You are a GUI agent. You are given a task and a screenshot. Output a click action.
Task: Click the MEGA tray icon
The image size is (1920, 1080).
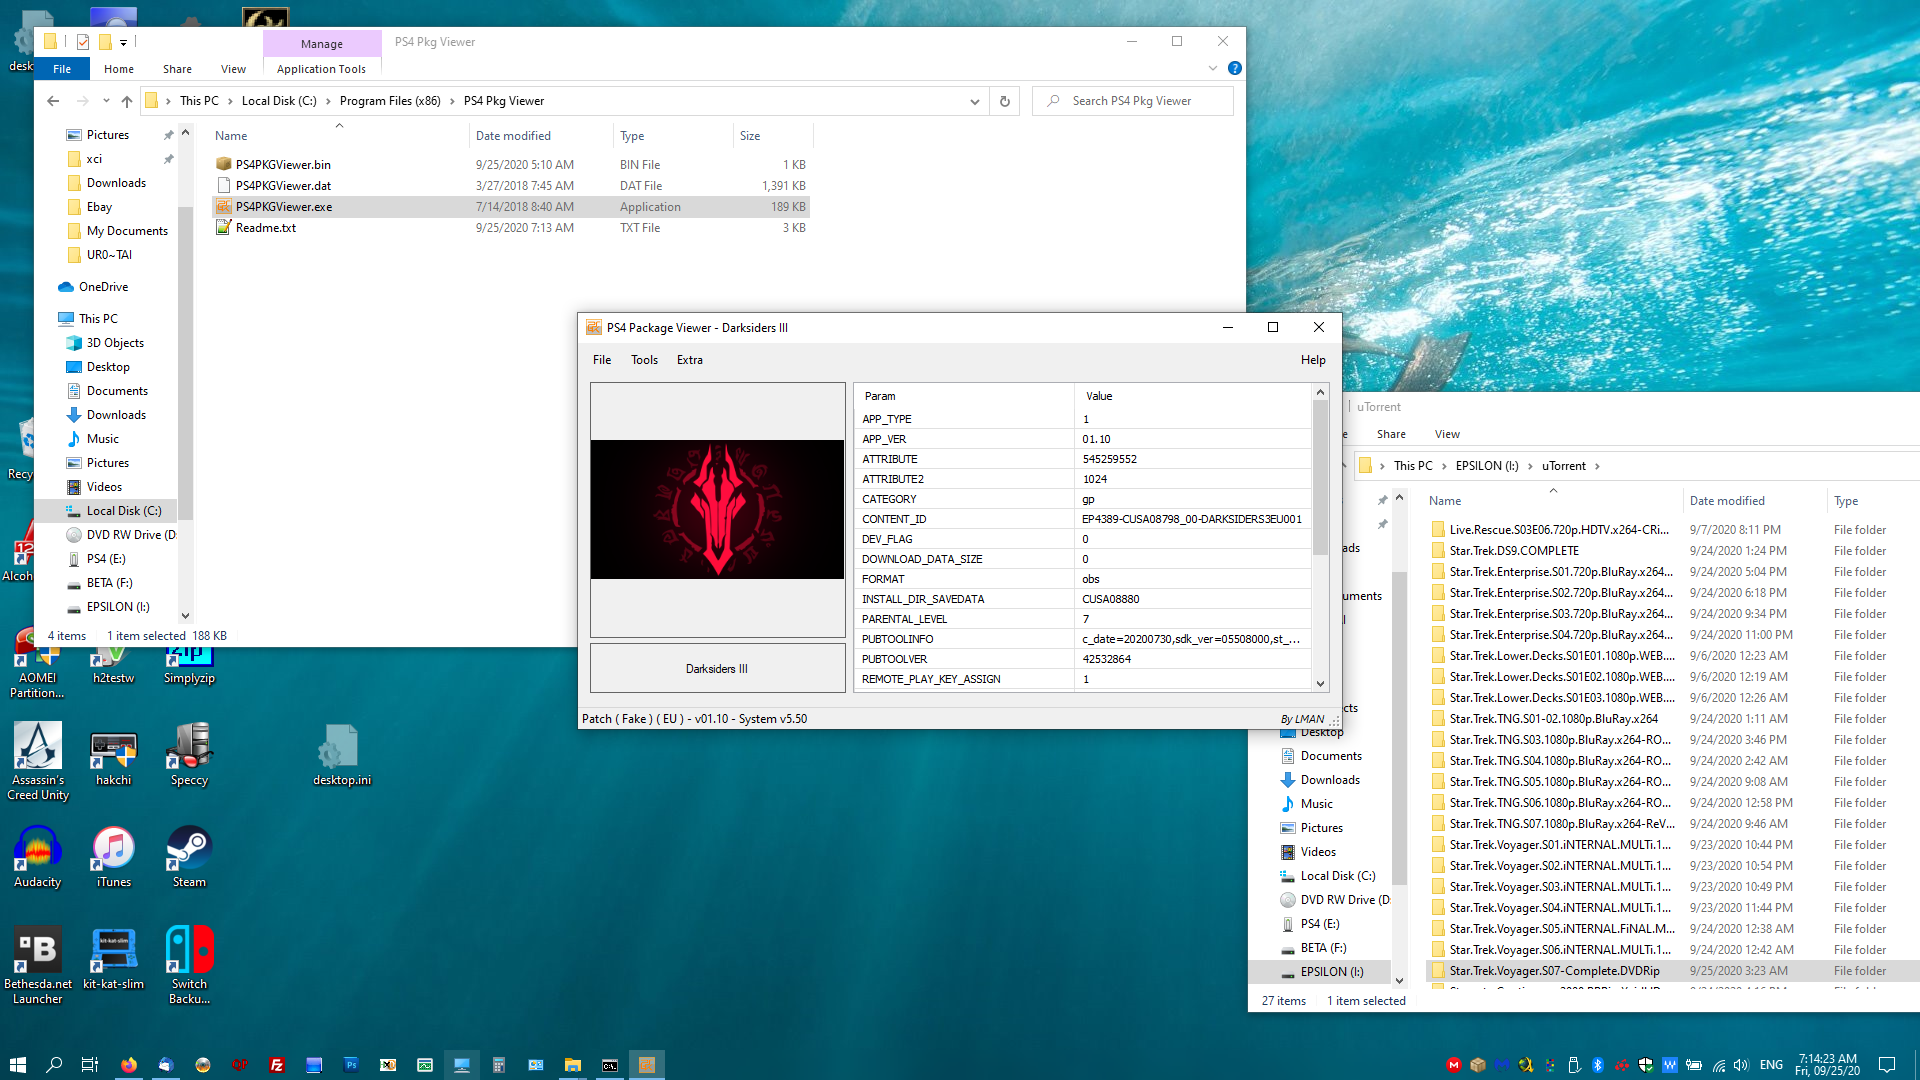1453,1065
